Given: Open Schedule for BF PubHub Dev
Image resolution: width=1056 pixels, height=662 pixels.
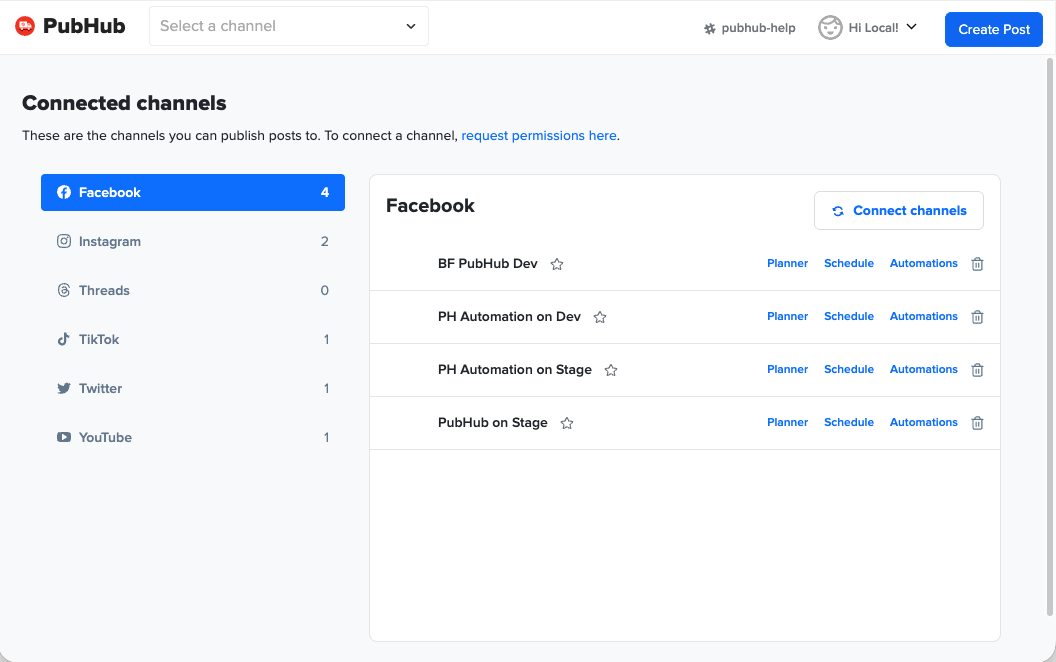Looking at the screenshot, I should pos(849,263).
